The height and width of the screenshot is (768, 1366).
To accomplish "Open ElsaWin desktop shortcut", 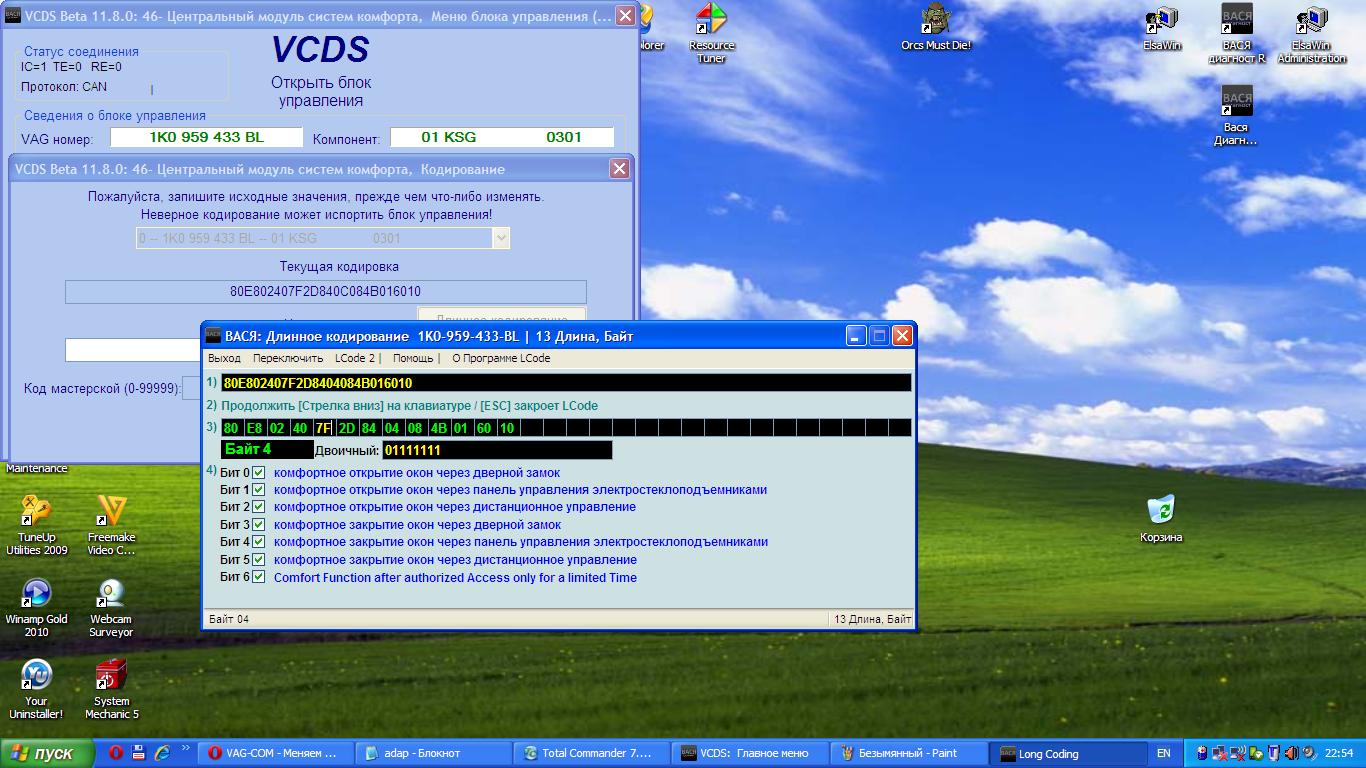I will [1162, 28].
